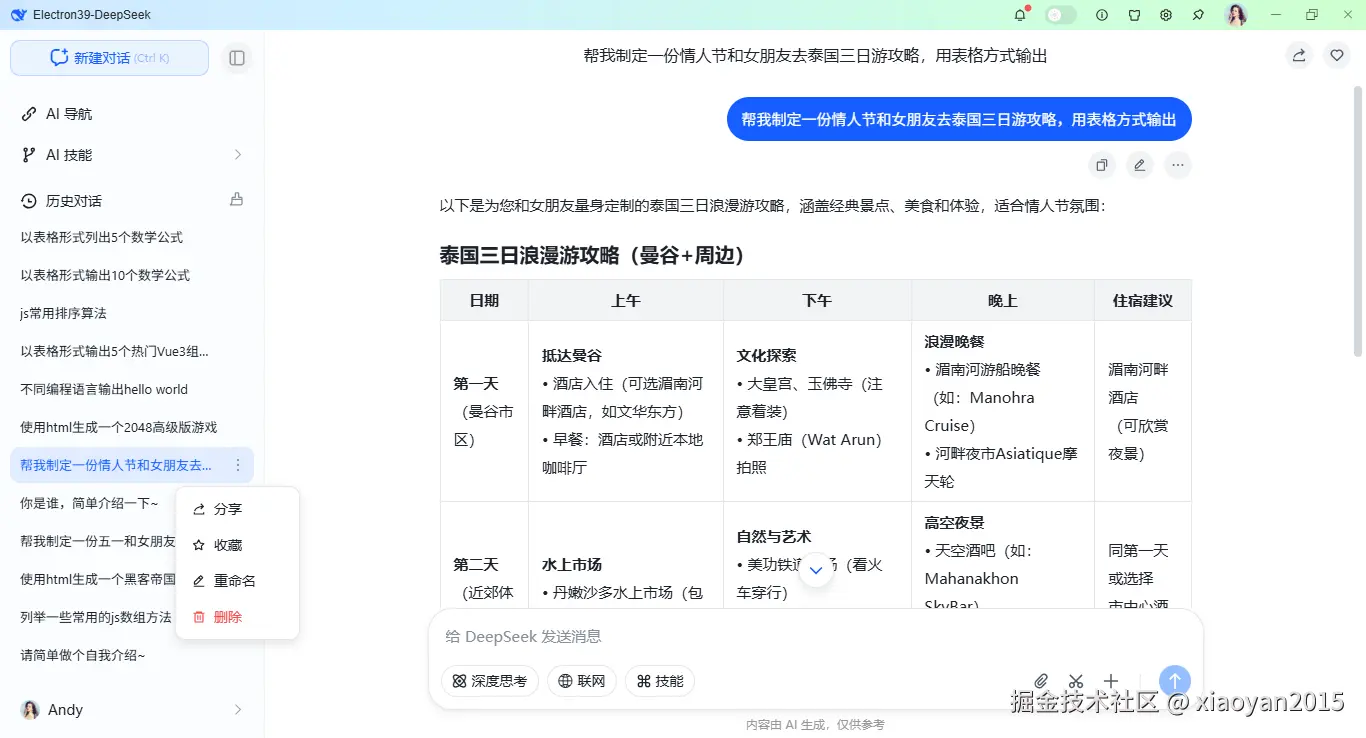Open app settings via the gear icon
Image resolution: width=1366 pixels, height=738 pixels.
point(1166,15)
